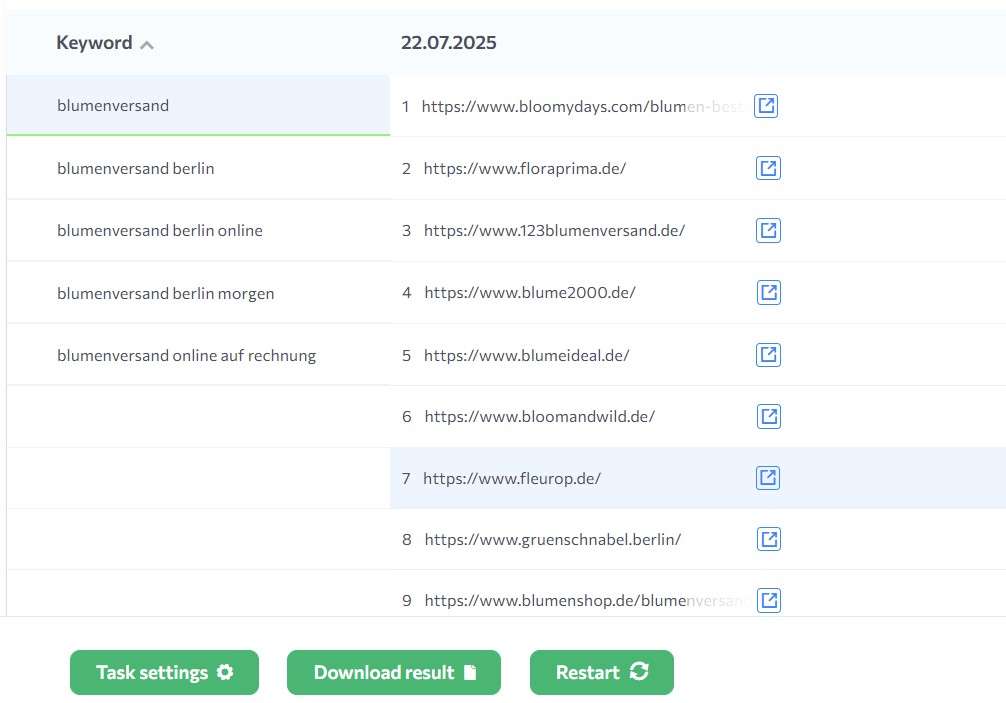Viewport: 1006px width, 703px height.
Task: Select keyword 'blumenversand berlin'
Action: pos(135,168)
